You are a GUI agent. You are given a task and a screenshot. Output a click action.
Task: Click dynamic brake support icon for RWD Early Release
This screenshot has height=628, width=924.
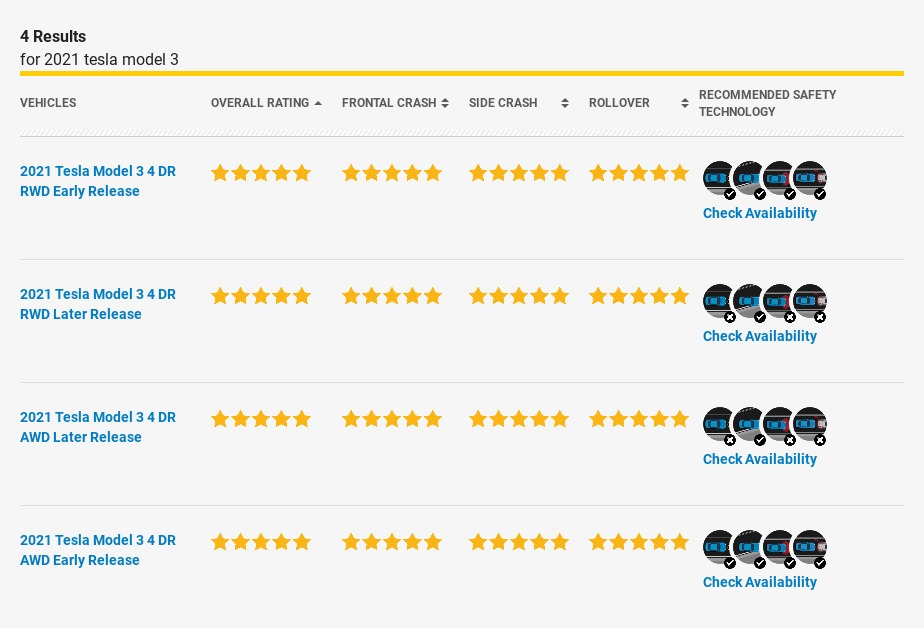pos(810,178)
